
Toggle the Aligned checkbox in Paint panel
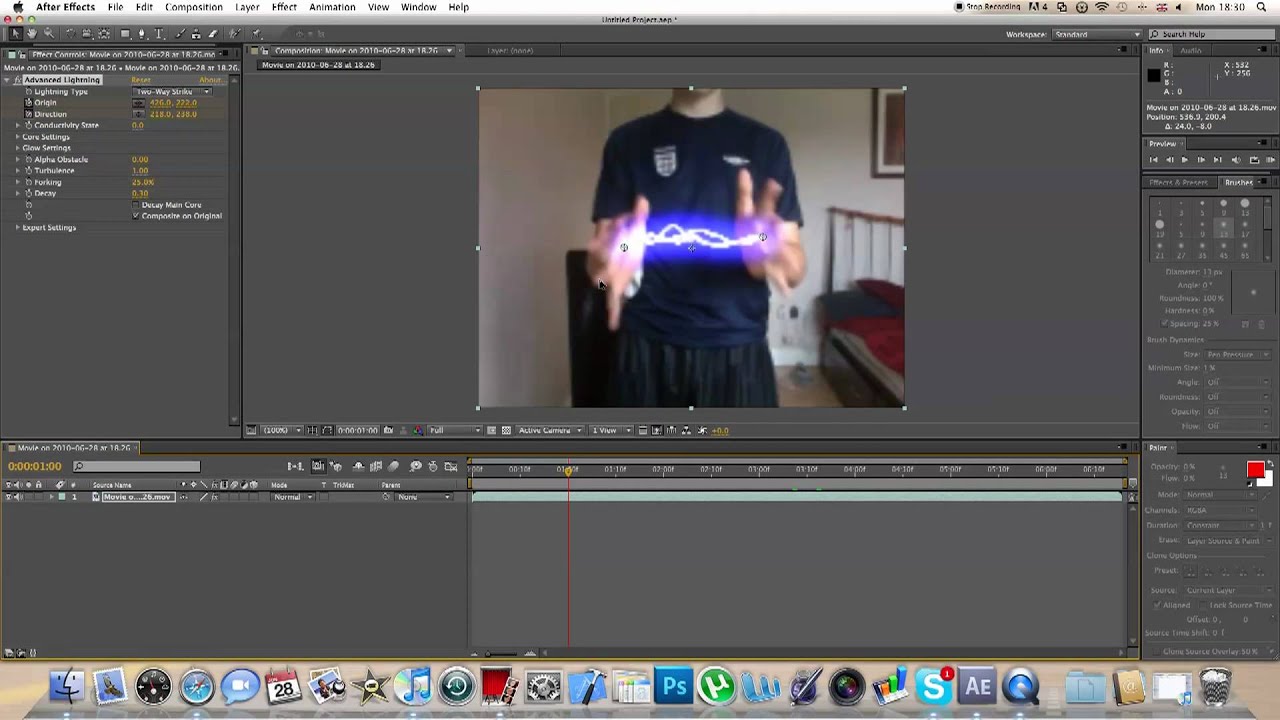pyautogui.click(x=1157, y=605)
